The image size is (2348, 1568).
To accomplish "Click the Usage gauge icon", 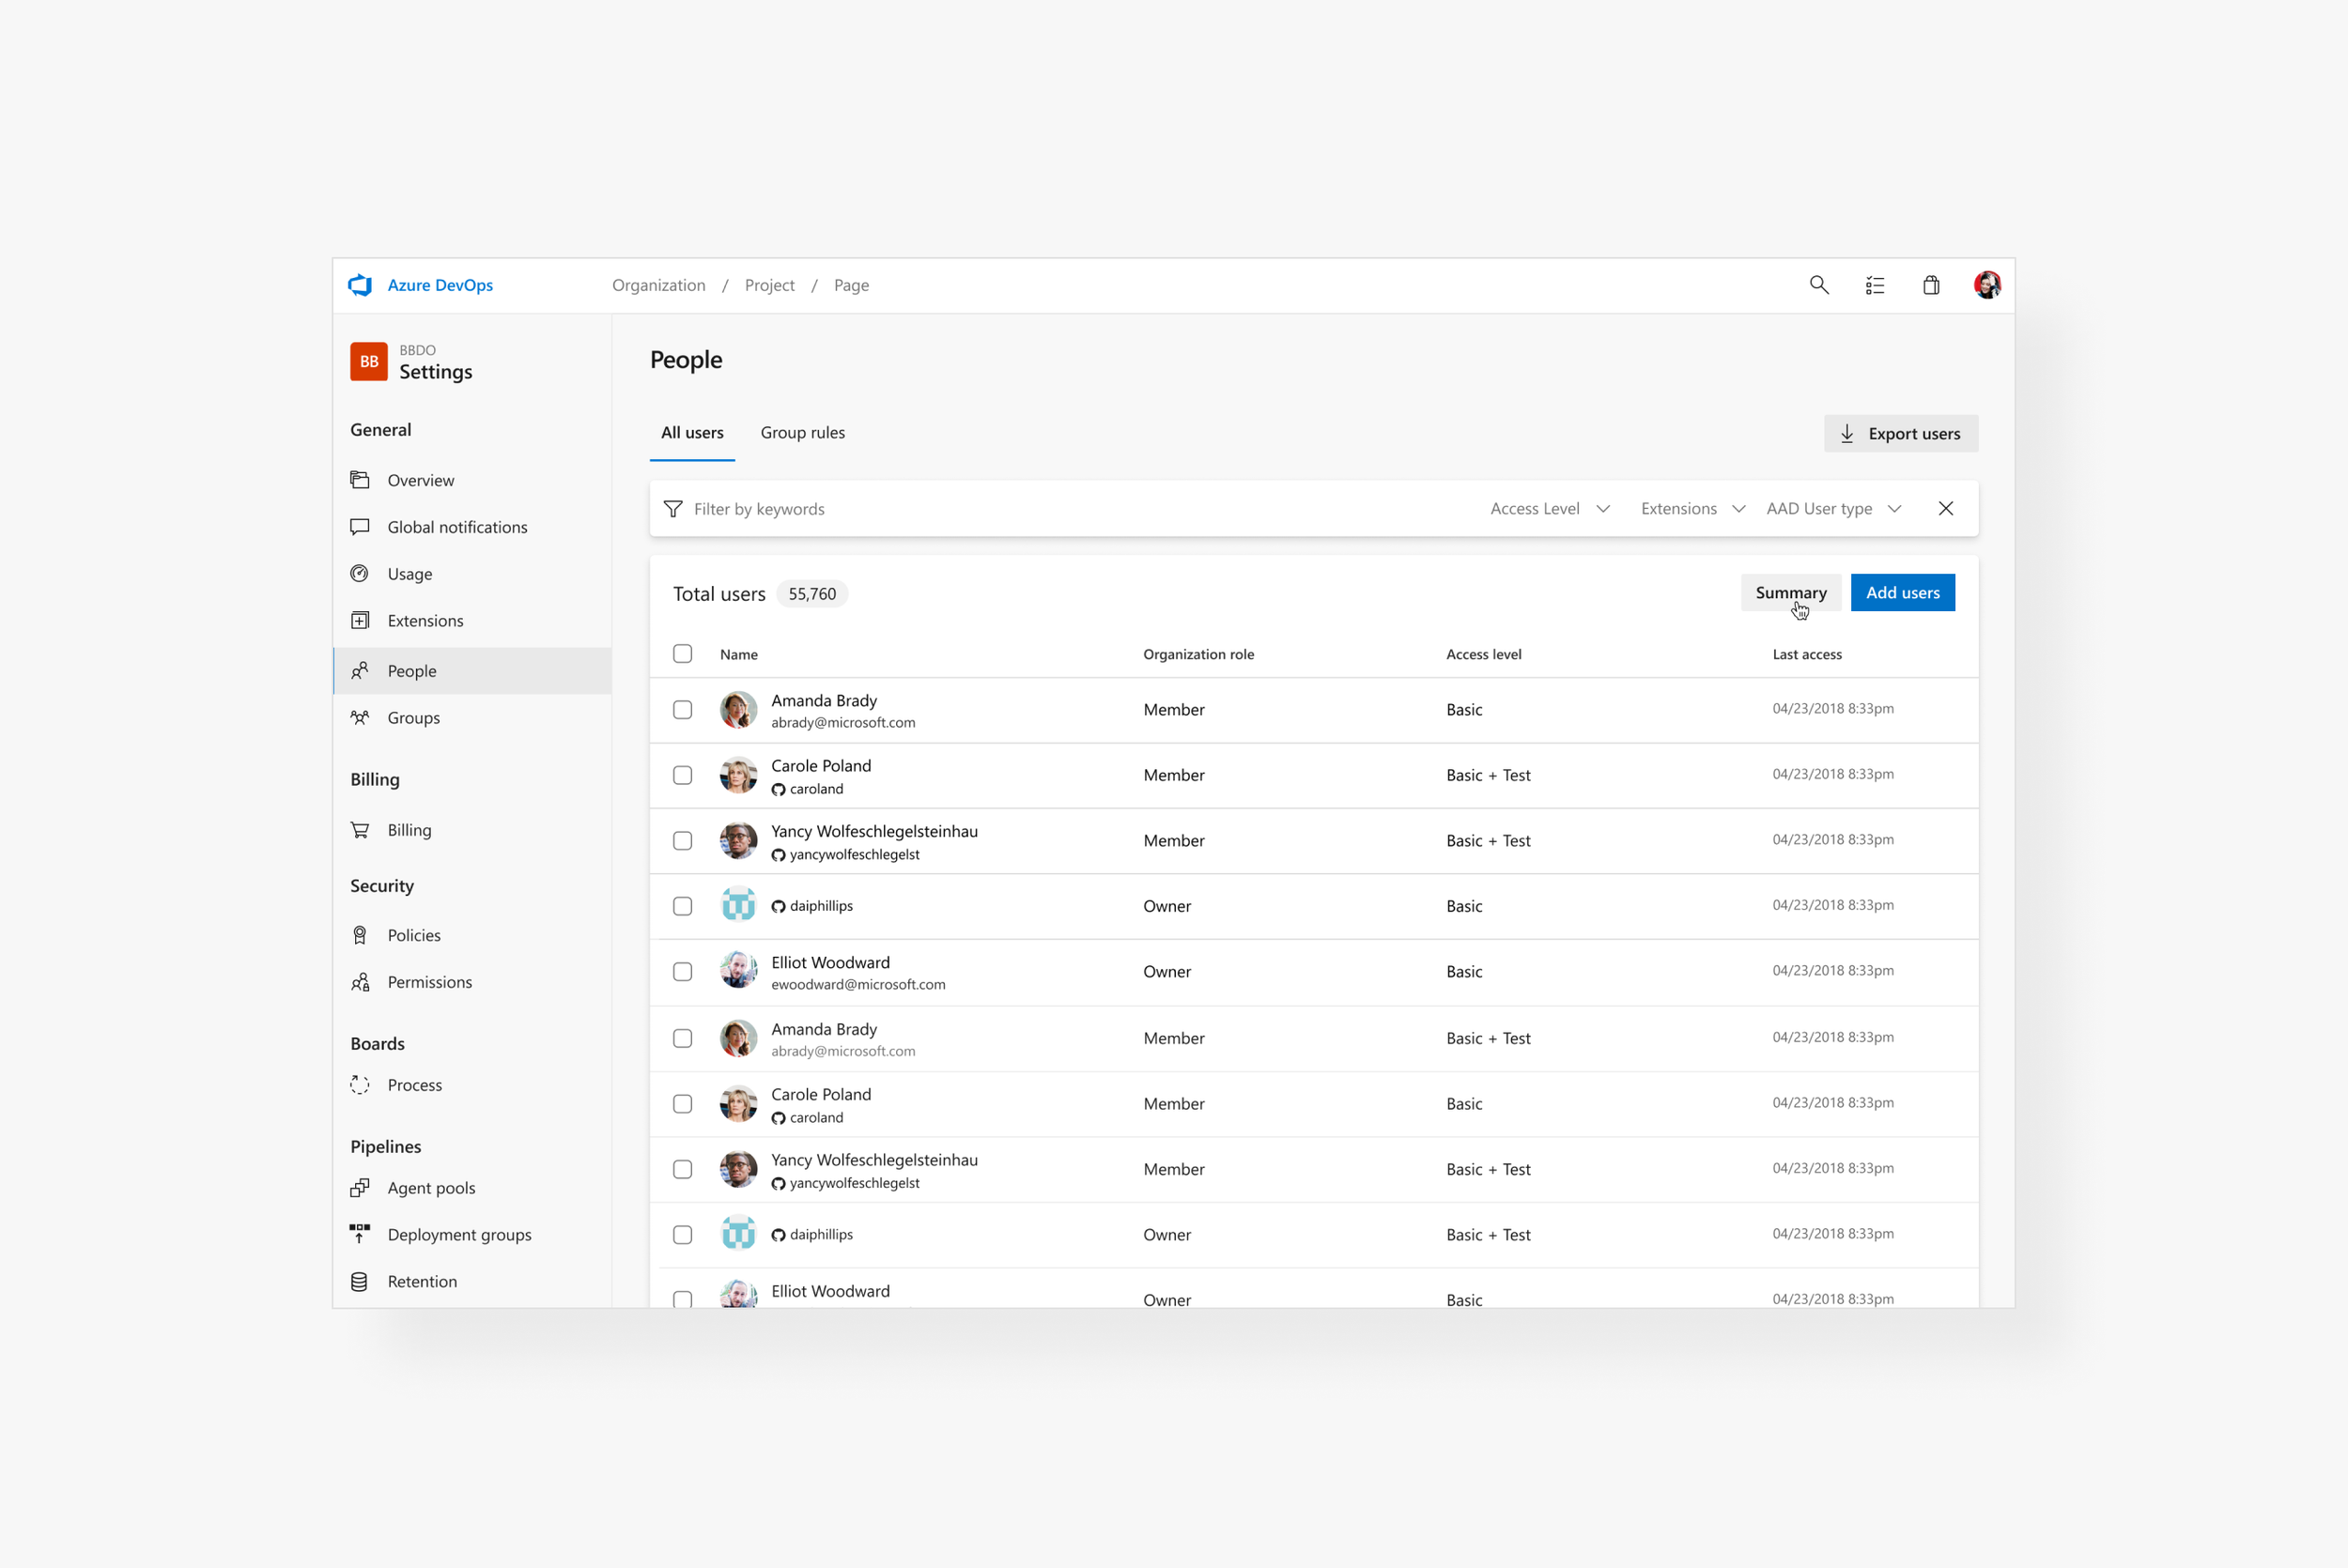I will tap(360, 574).
